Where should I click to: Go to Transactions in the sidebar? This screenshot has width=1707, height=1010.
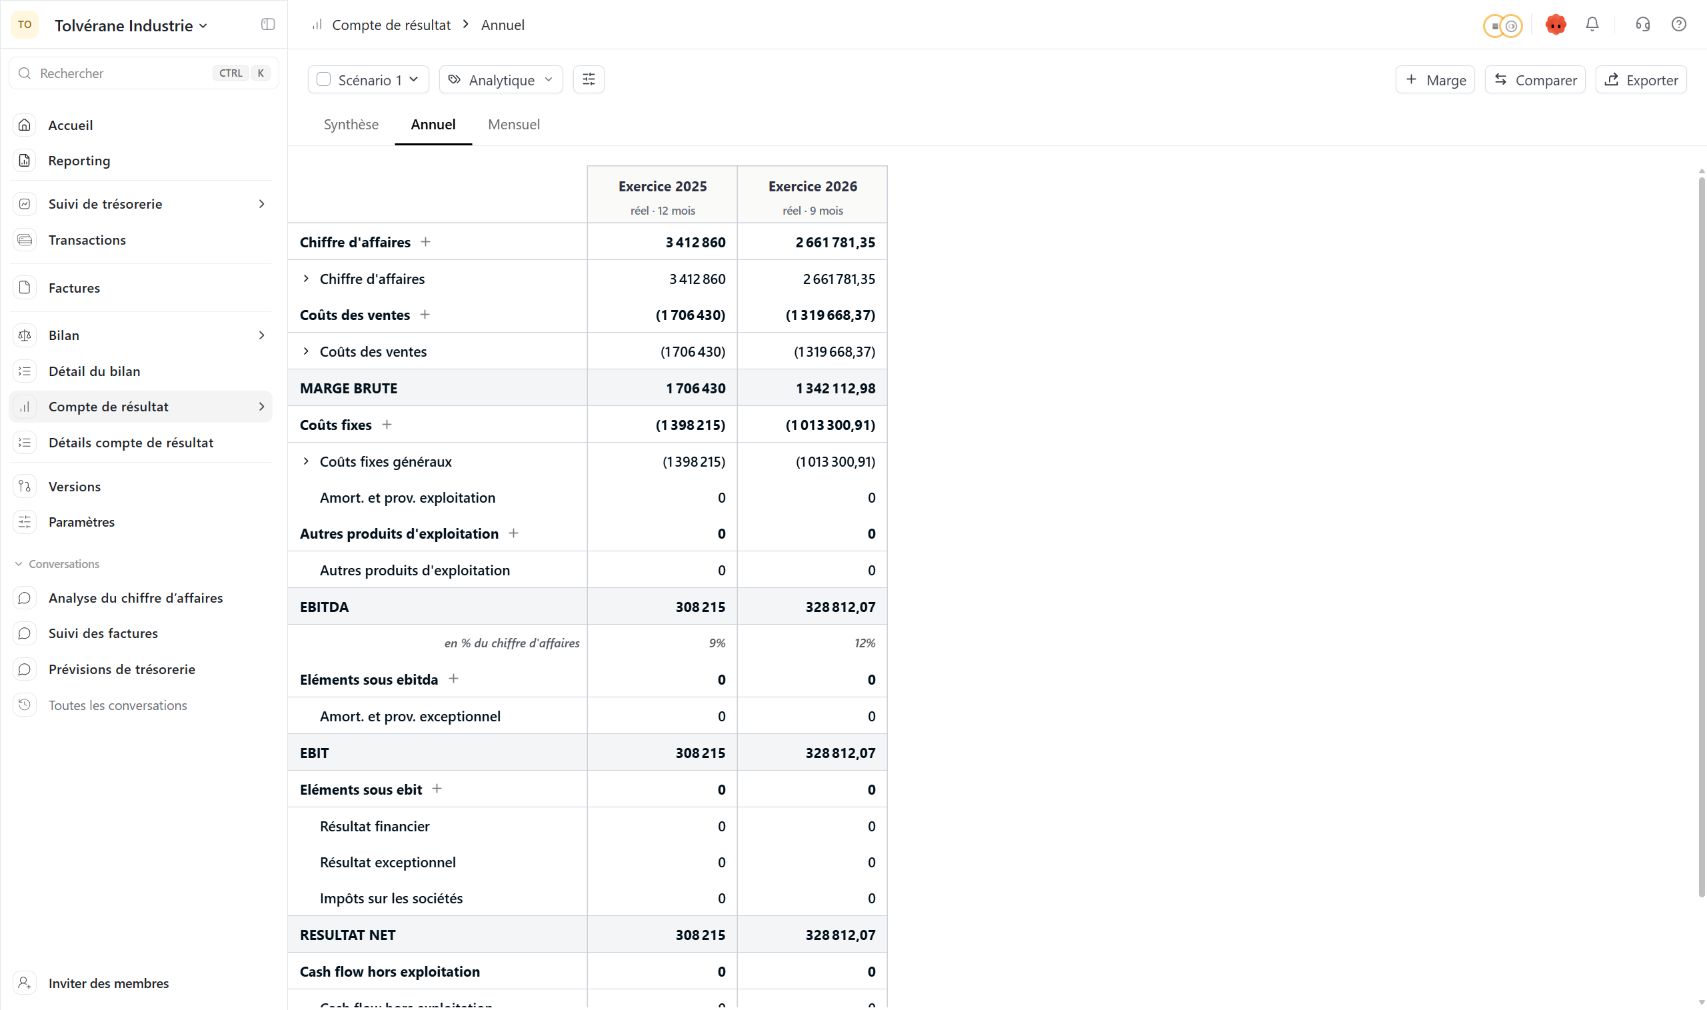click(141, 240)
